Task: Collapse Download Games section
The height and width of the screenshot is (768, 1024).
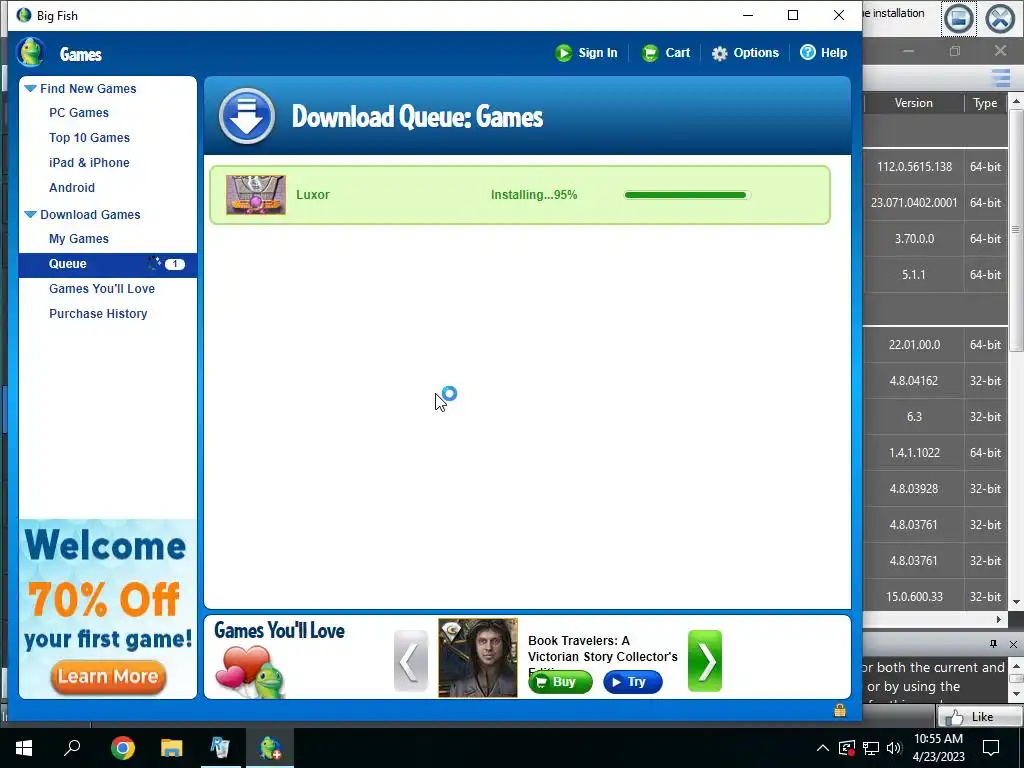Action: [x=30, y=214]
